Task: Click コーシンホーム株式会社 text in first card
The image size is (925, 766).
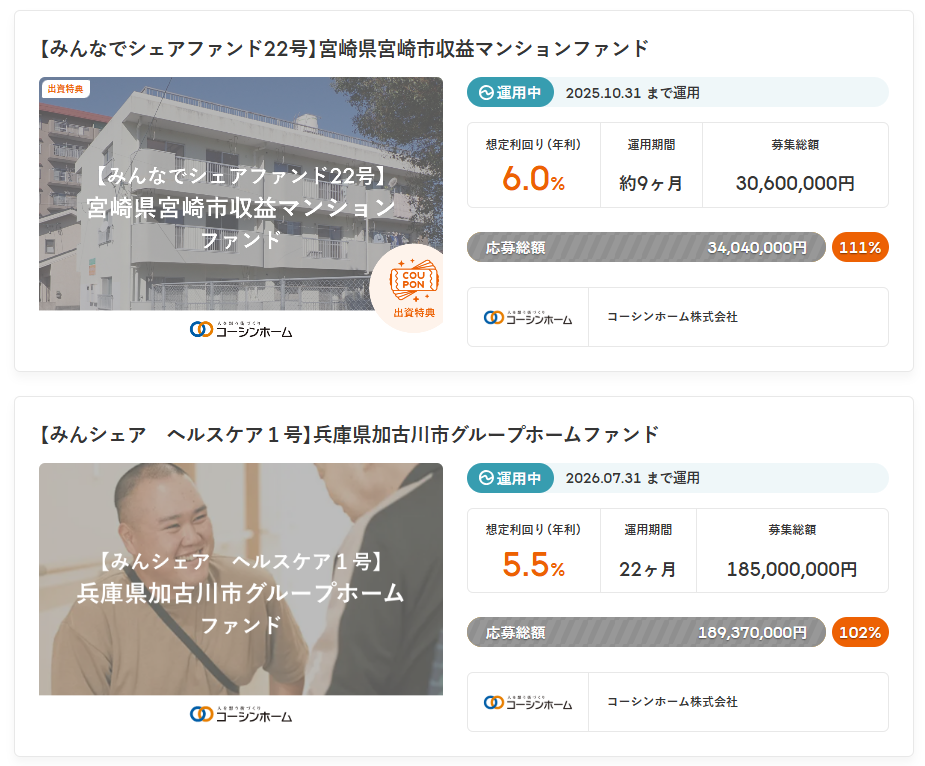Action: [x=673, y=317]
